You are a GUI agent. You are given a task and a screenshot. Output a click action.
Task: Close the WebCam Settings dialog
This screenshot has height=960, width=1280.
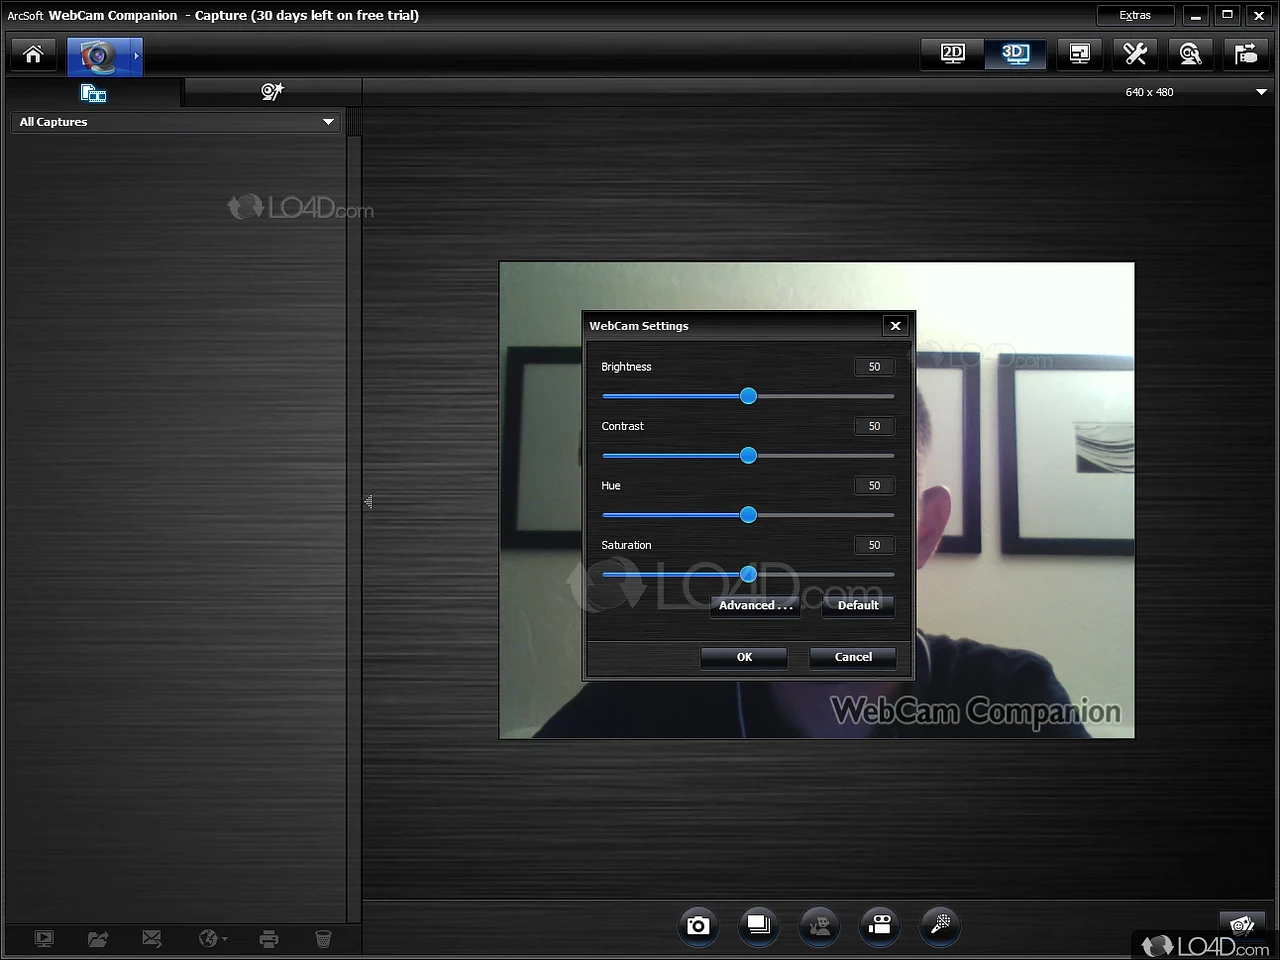pyautogui.click(x=895, y=326)
